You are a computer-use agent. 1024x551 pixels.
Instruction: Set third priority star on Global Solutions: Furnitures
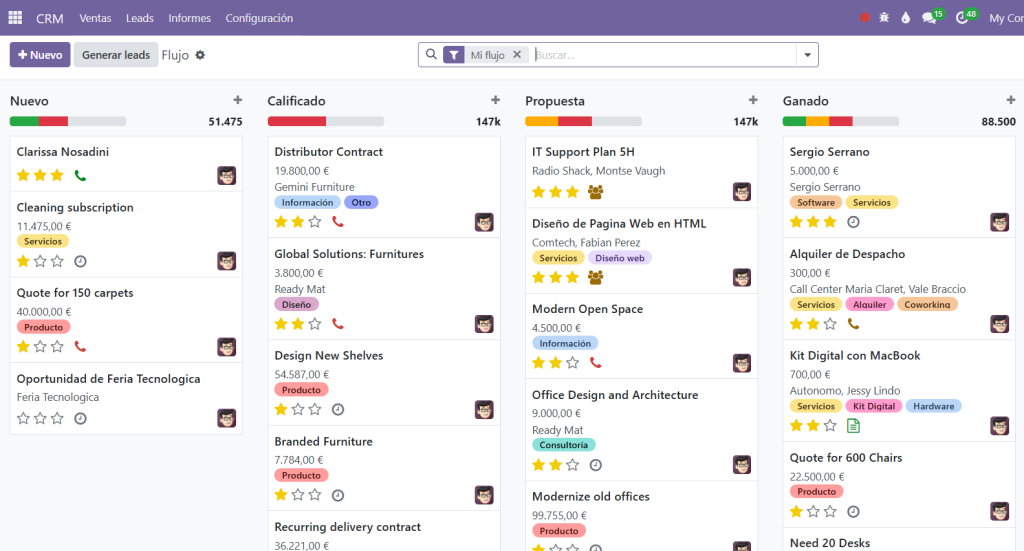[315, 324]
